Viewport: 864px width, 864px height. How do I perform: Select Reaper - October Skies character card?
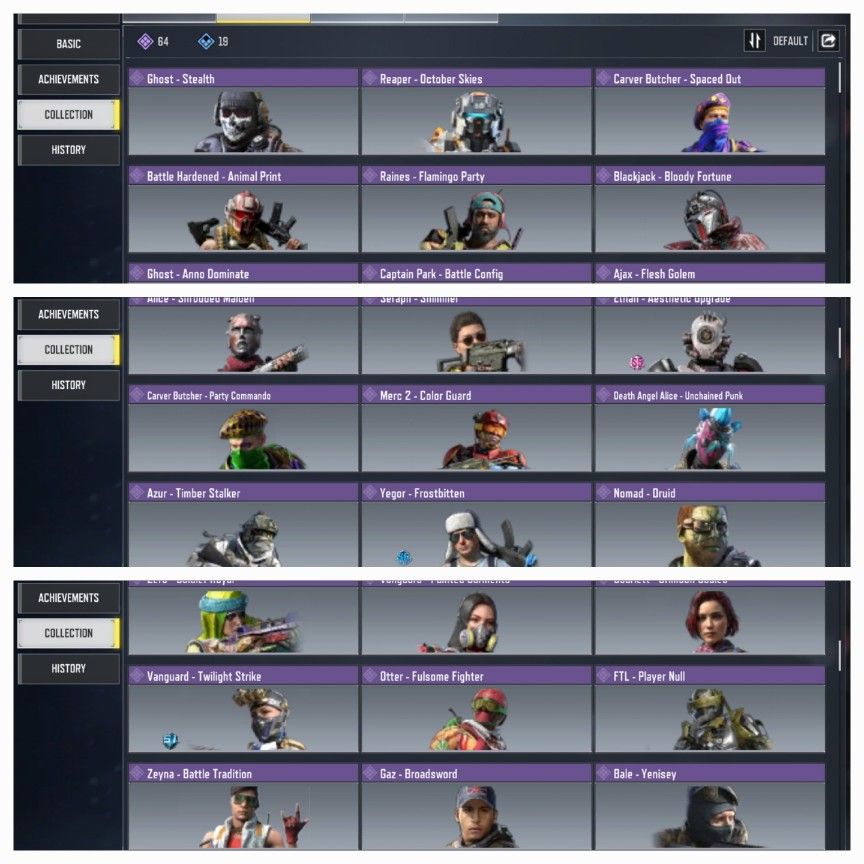click(x=476, y=112)
